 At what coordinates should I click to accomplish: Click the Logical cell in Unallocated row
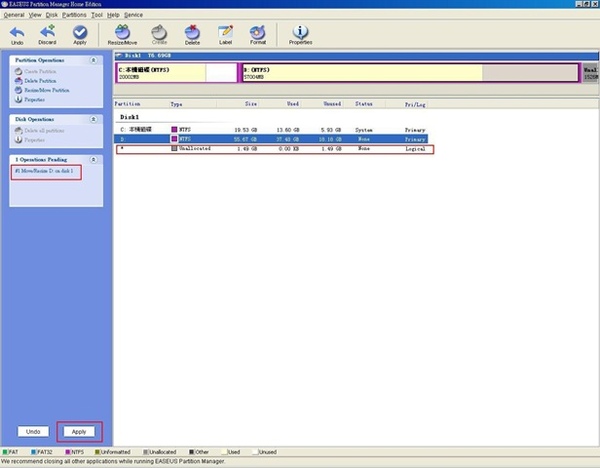pos(415,149)
